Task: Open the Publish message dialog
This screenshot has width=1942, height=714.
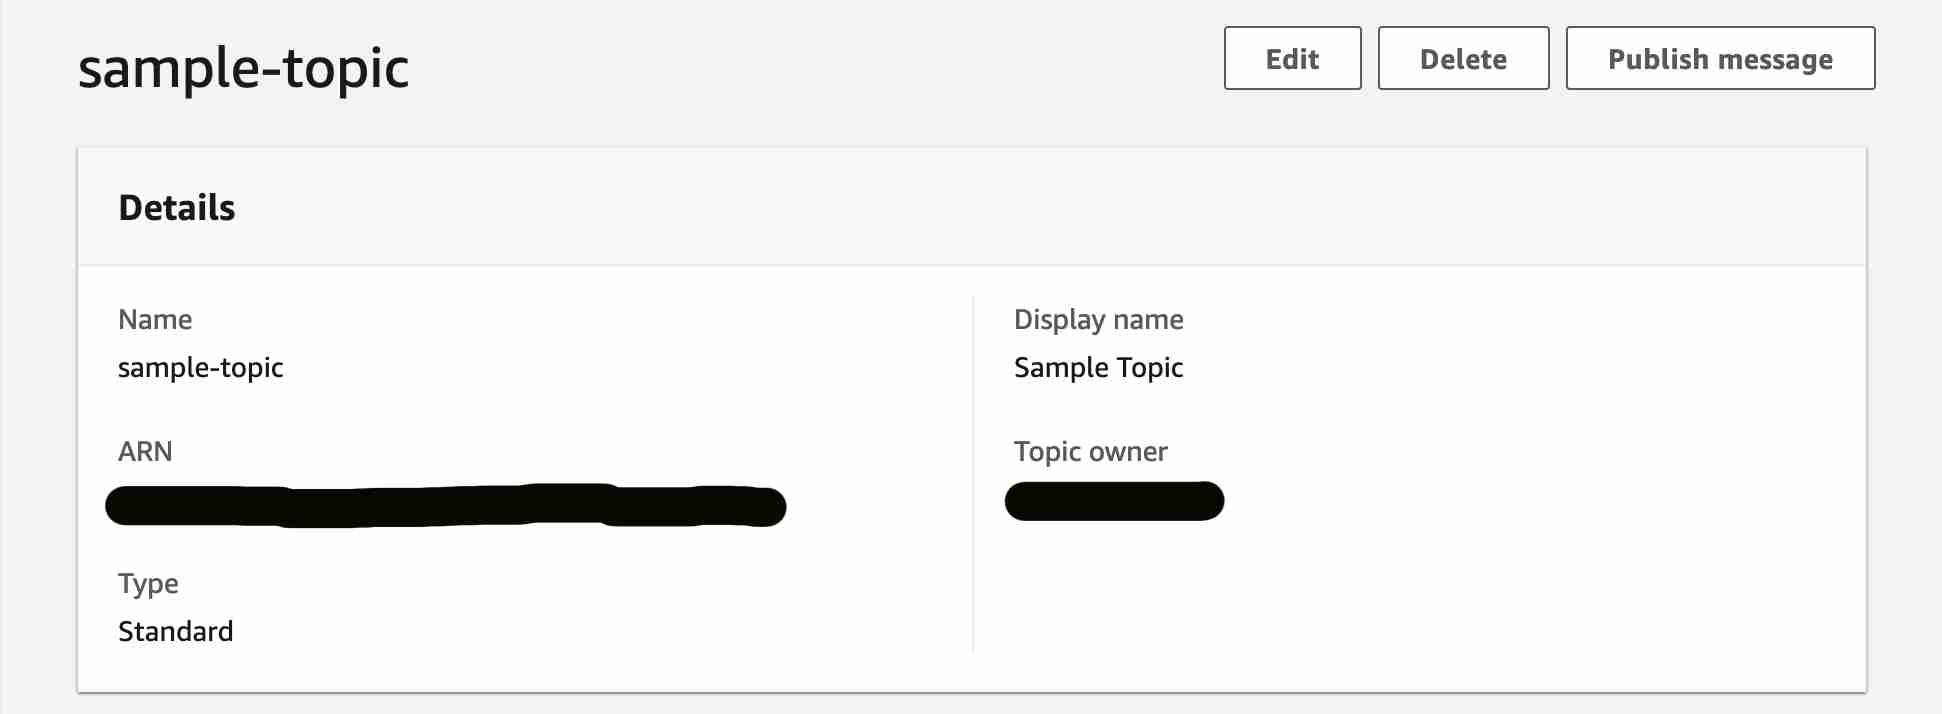Action: pos(1720,59)
